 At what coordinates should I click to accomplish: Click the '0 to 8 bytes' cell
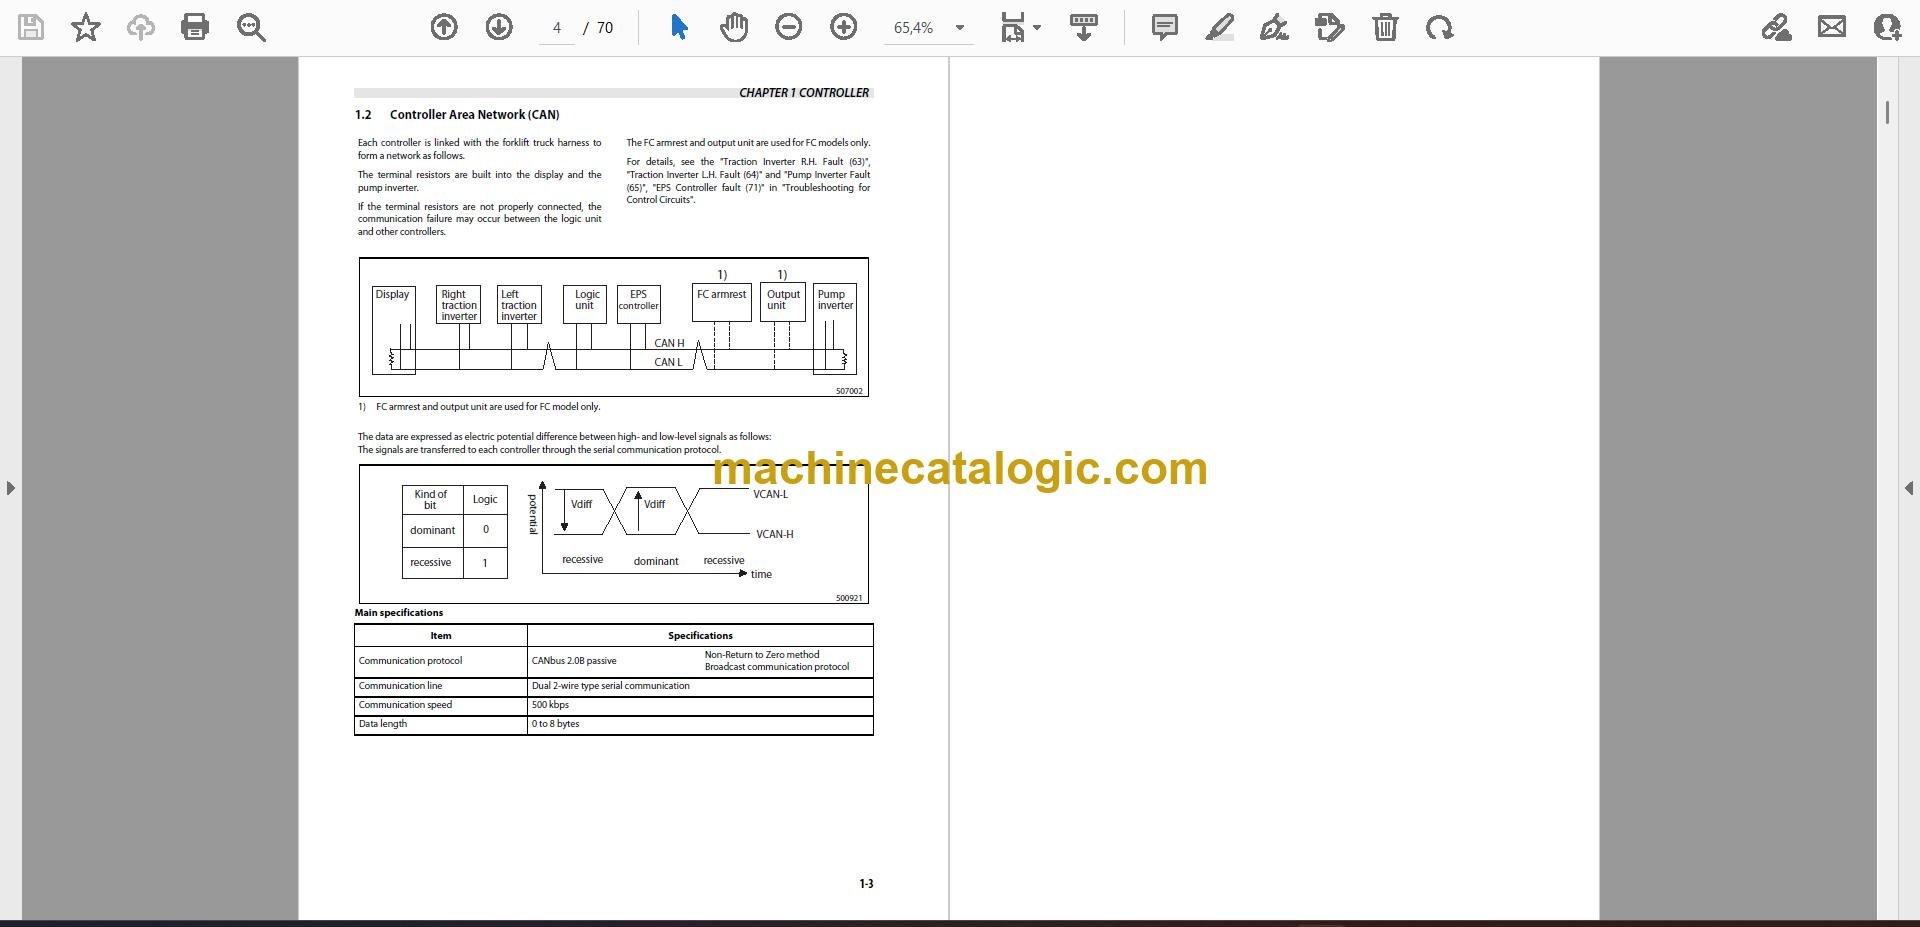coord(700,724)
